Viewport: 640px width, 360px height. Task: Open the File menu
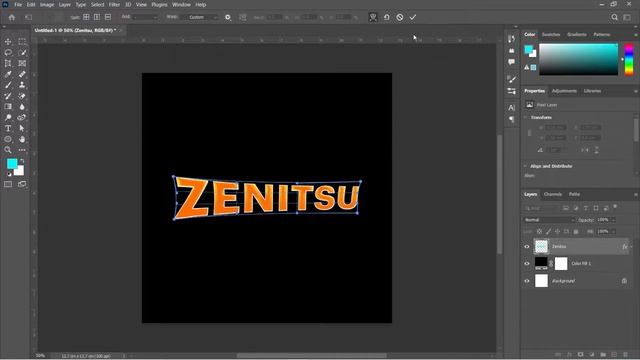(18, 4)
